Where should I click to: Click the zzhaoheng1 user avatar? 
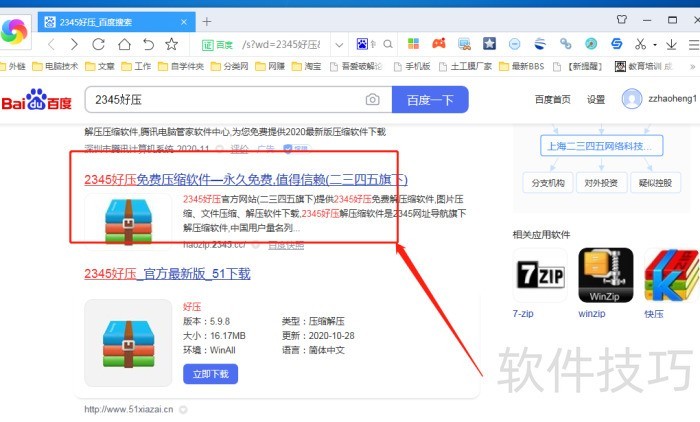(632, 99)
